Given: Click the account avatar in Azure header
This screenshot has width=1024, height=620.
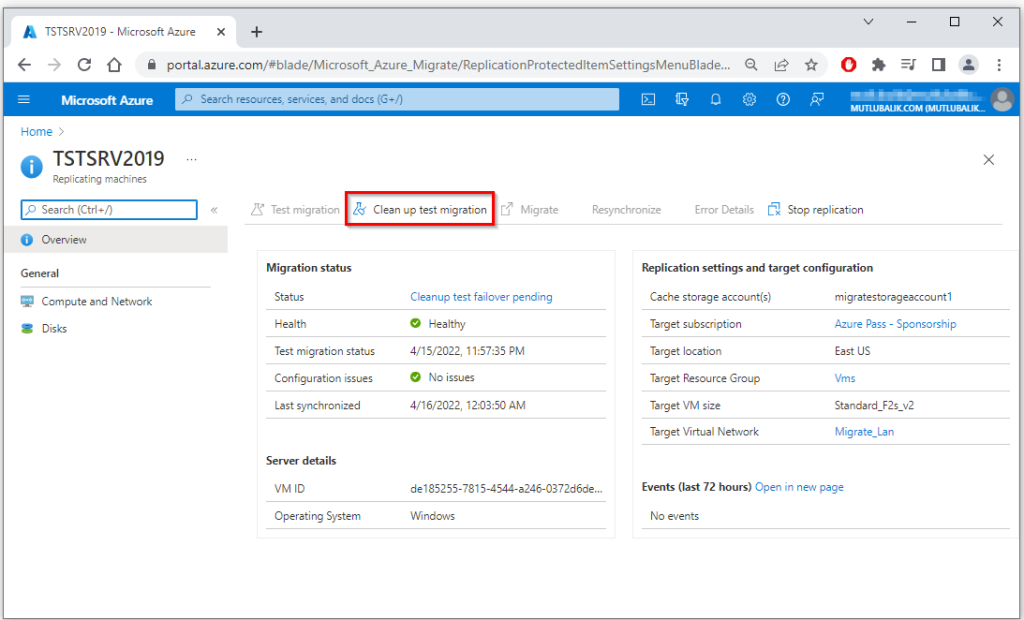Looking at the screenshot, I should pos(1002,99).
